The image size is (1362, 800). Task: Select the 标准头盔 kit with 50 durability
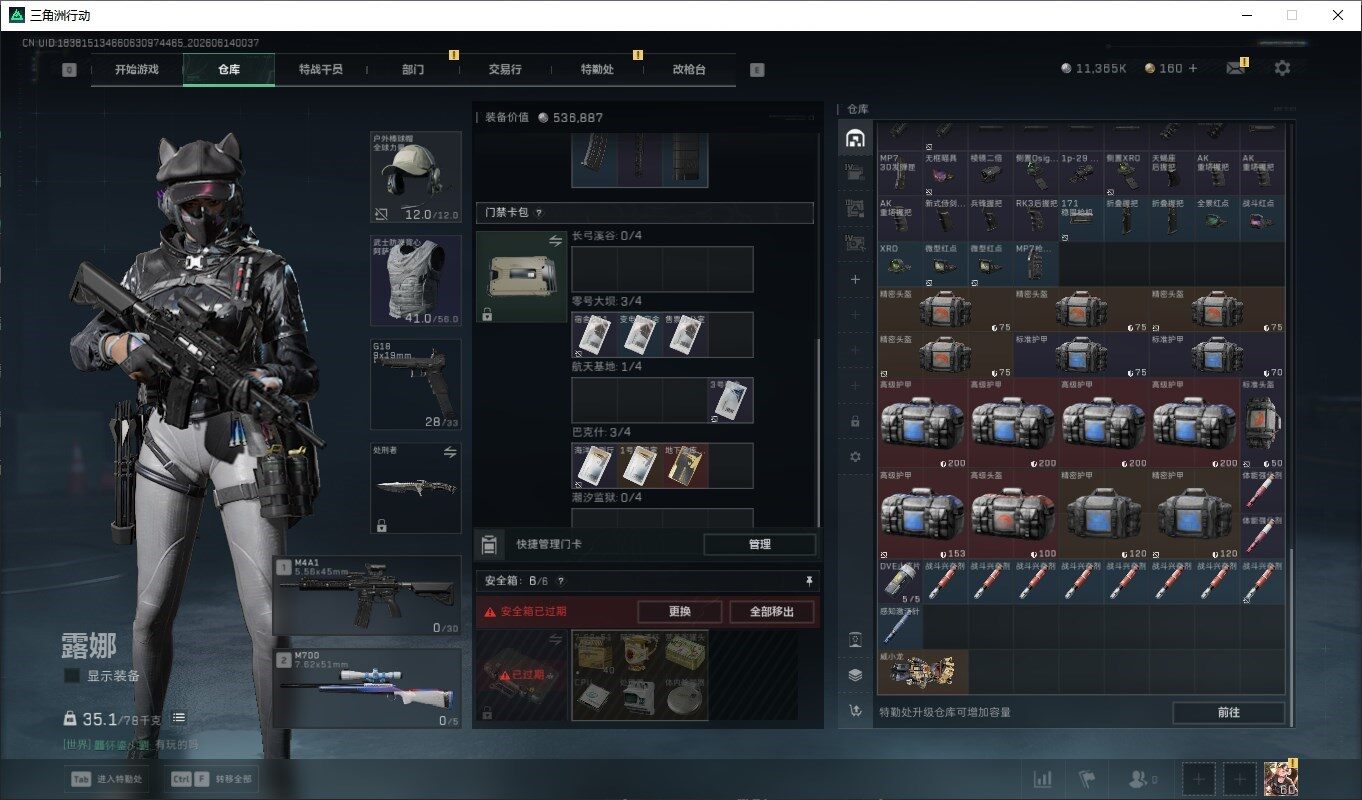pyautogui.click(x=1262, y=423)
